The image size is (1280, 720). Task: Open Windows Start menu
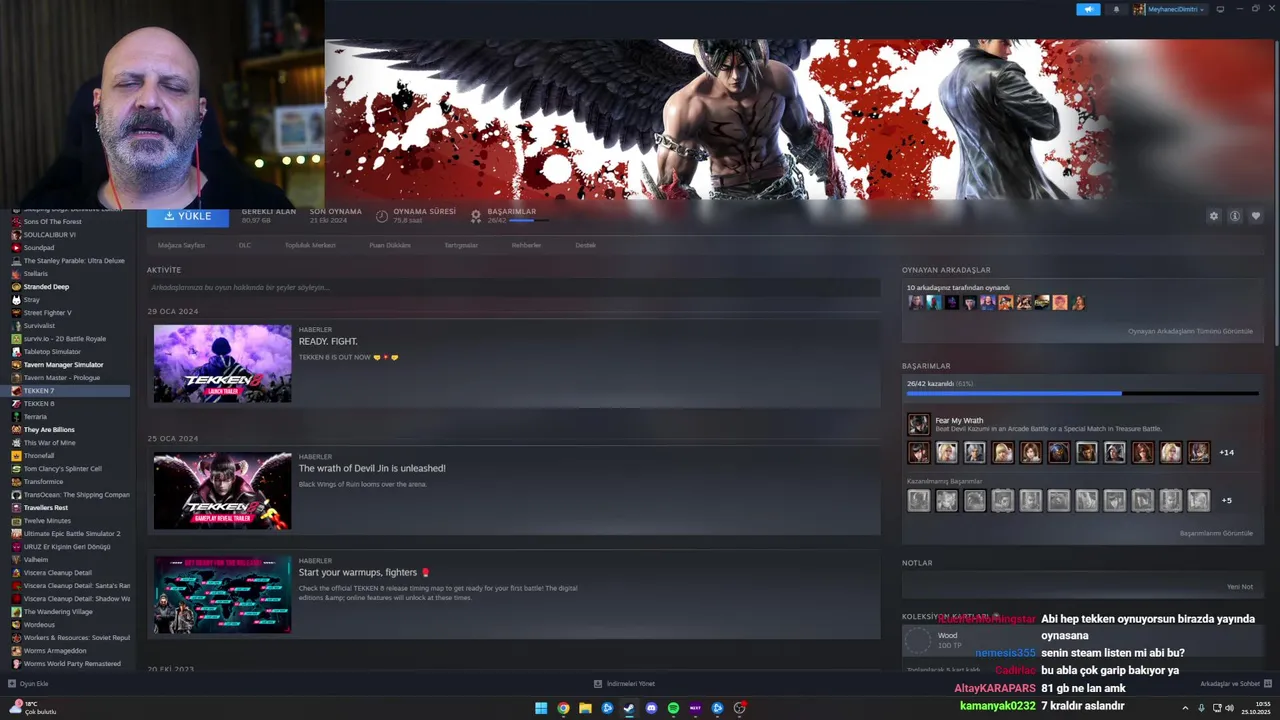click(x=541, y=708)
